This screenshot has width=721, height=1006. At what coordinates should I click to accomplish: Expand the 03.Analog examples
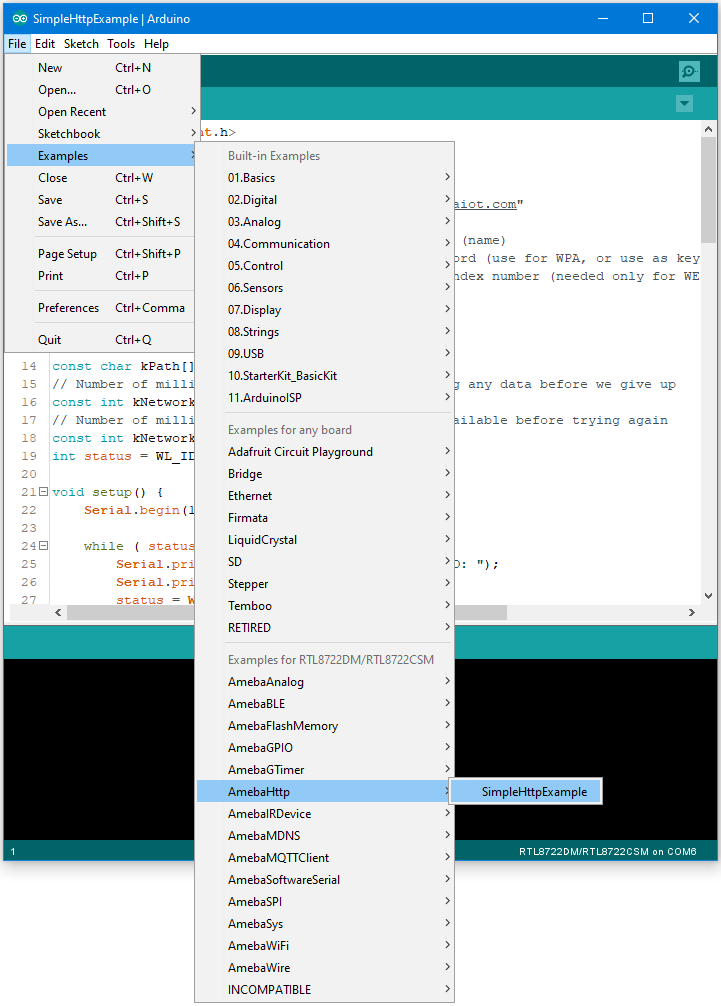click(x=325, y=222)
